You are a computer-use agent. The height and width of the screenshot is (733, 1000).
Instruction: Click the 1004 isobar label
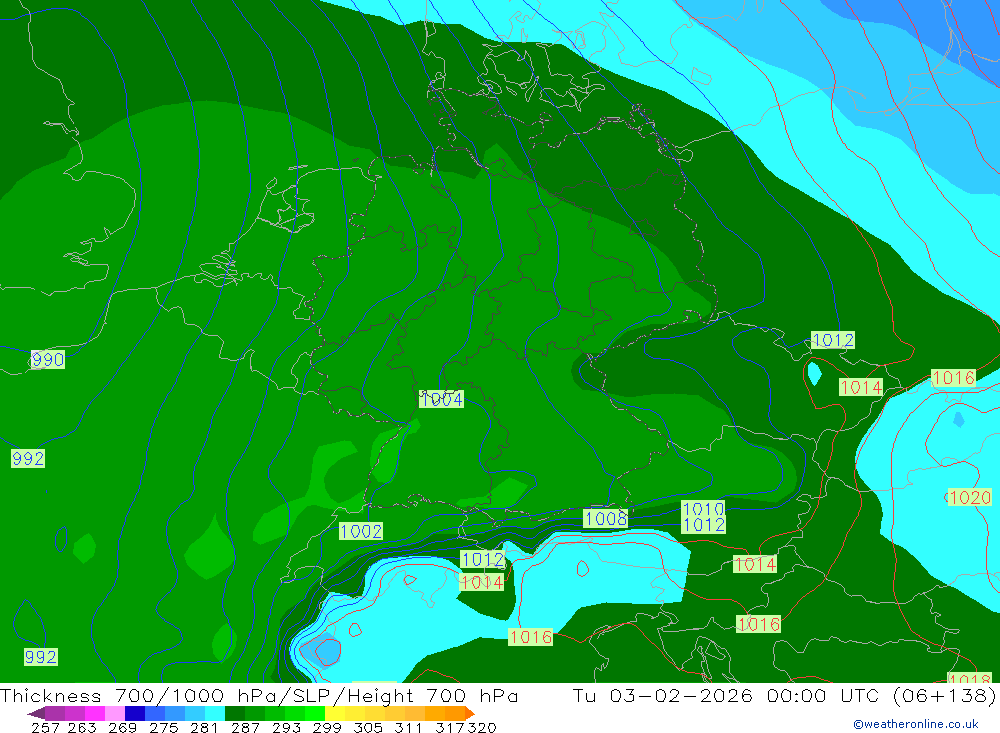tap(441, 399)
